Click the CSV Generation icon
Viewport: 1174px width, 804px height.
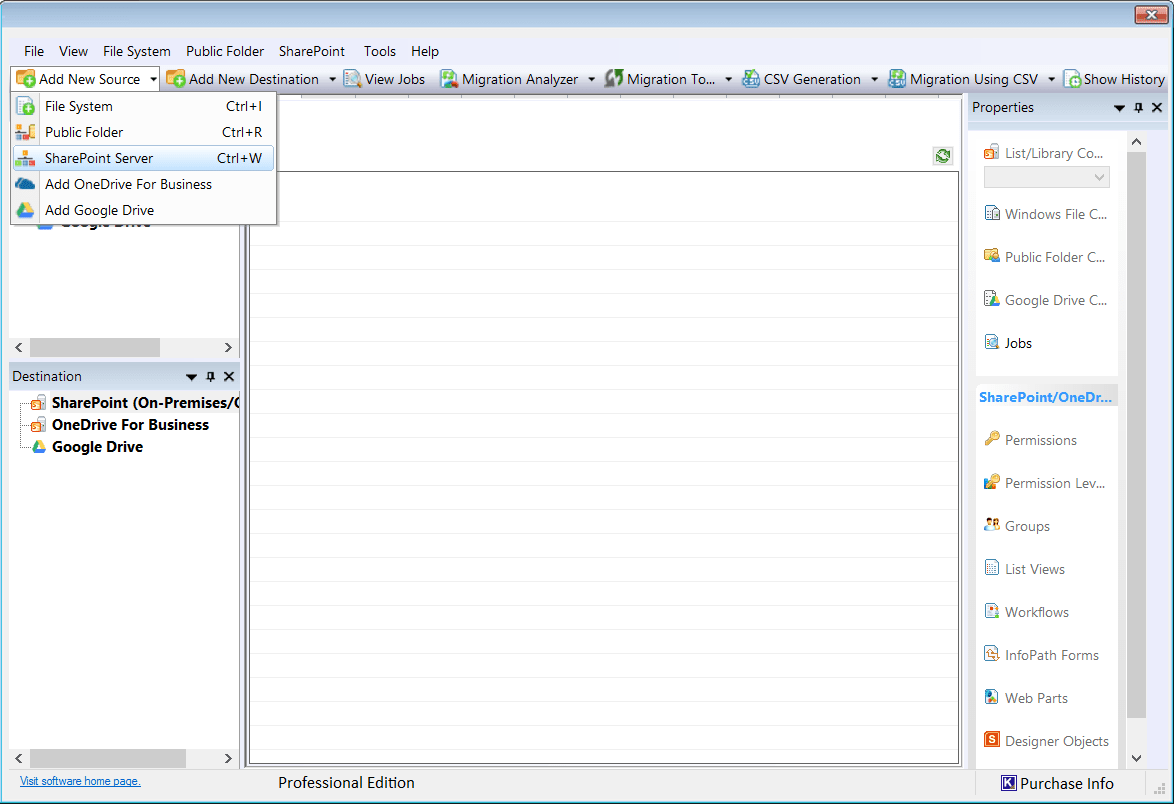pyautogui.click(x=751, y=79)
